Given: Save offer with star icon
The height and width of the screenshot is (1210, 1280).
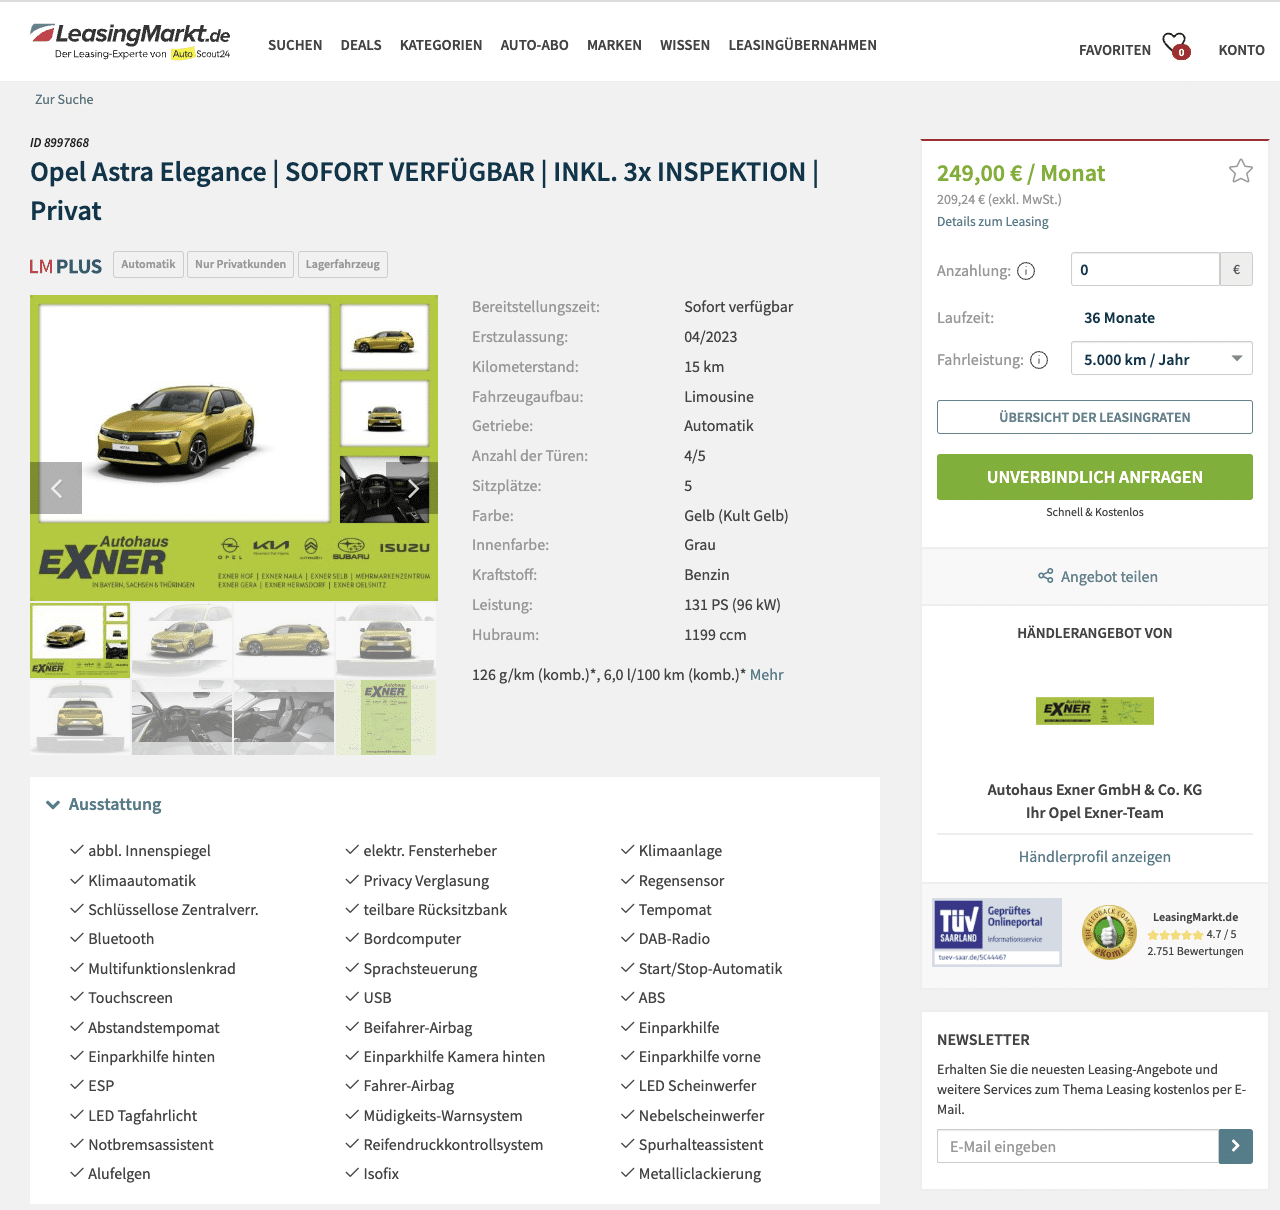Looking at the screenshot, I should (1240, 171).
